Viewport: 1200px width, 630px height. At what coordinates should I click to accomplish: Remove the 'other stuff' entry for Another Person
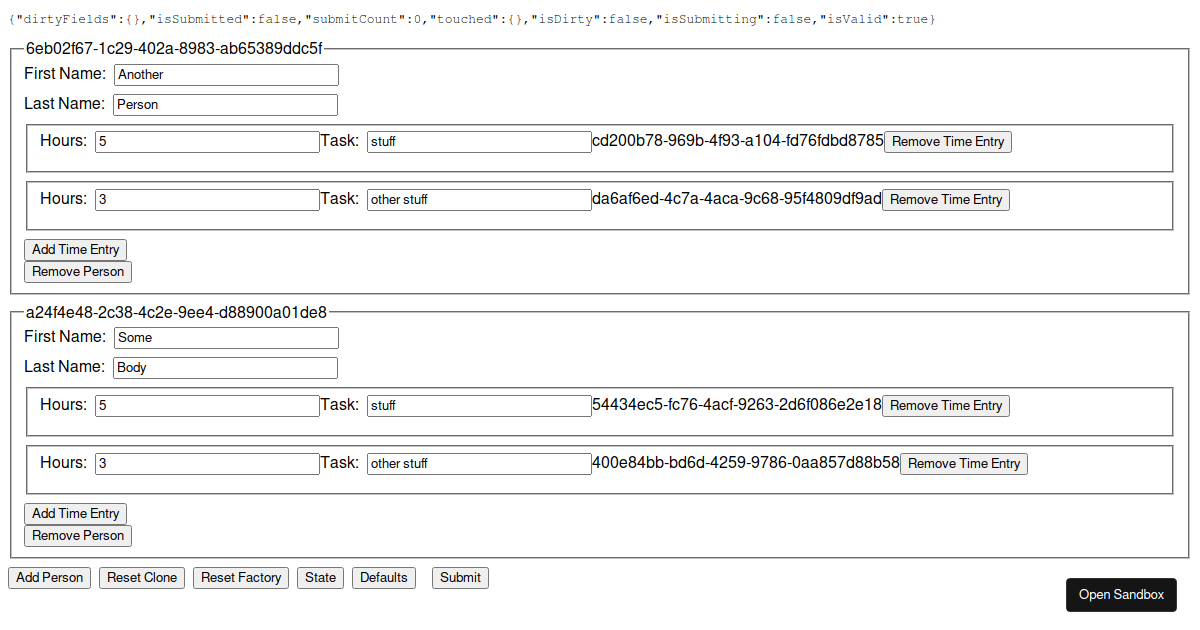945,199
